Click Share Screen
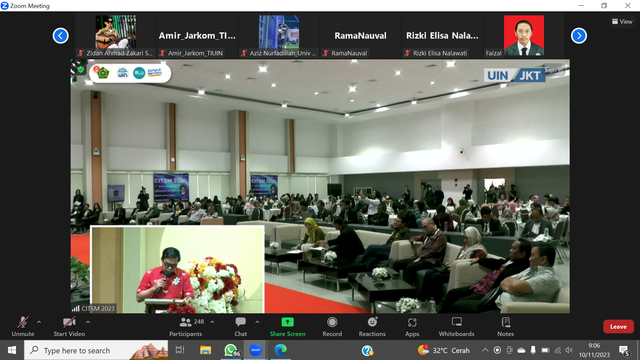 (x=287, y=327)
